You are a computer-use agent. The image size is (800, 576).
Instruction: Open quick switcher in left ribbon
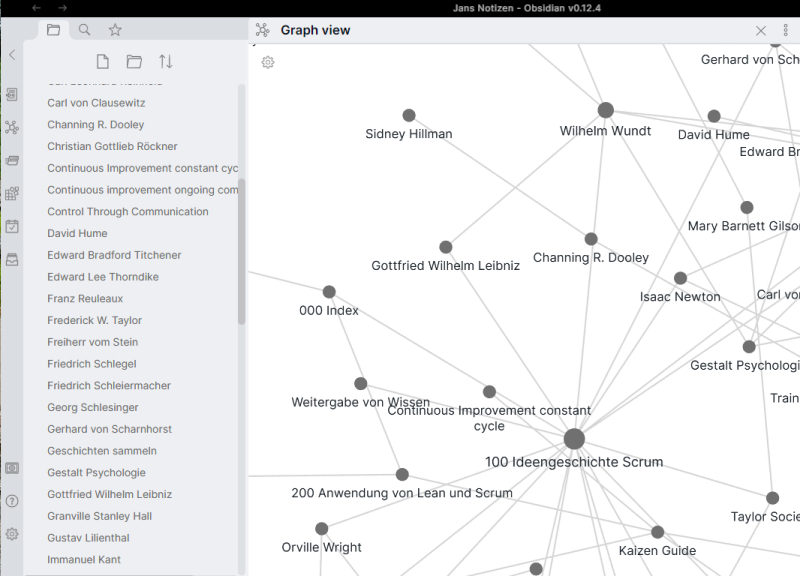(x=12, y=95)
